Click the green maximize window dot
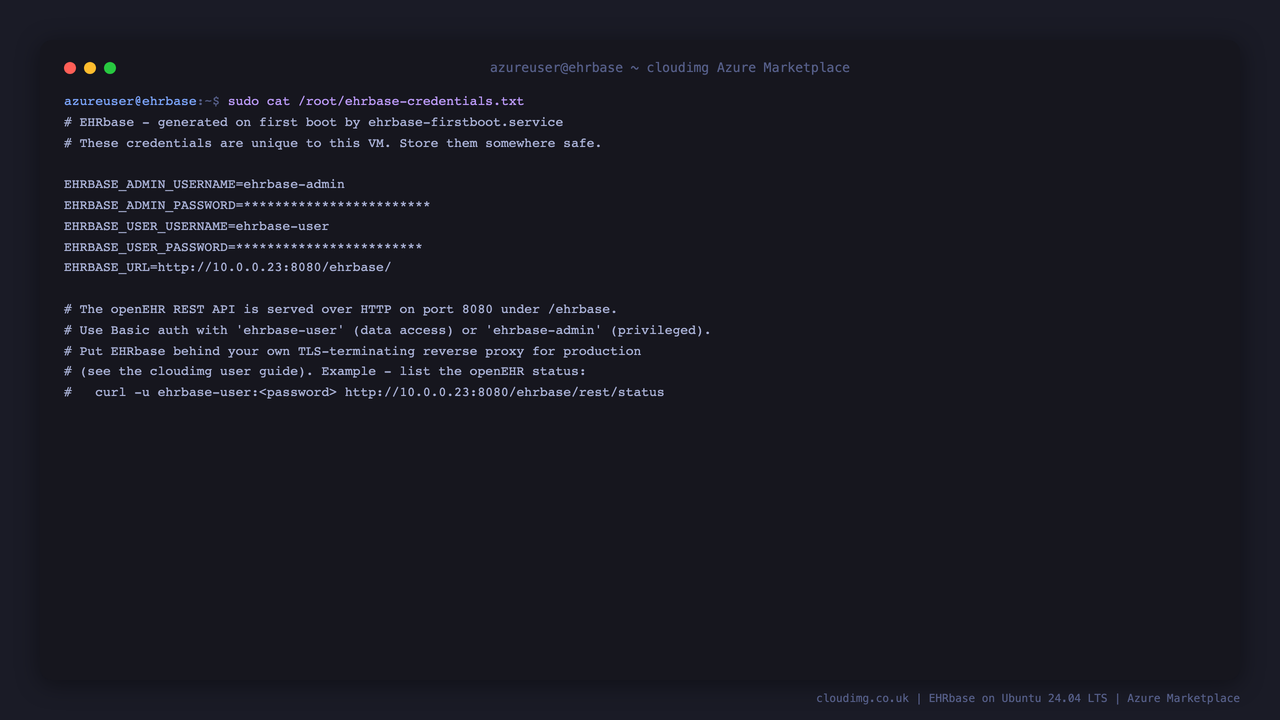 (110, 68)
